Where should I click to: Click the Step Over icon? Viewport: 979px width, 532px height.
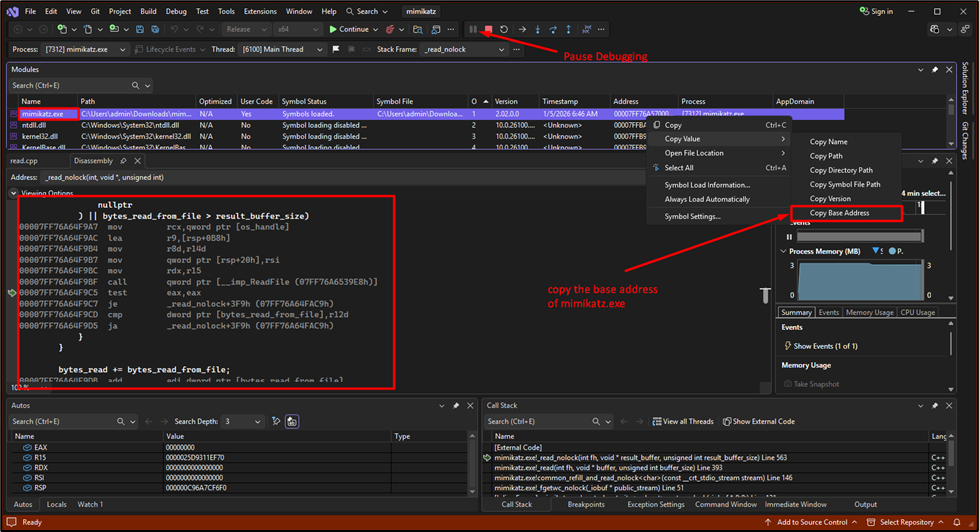point(553,29)
